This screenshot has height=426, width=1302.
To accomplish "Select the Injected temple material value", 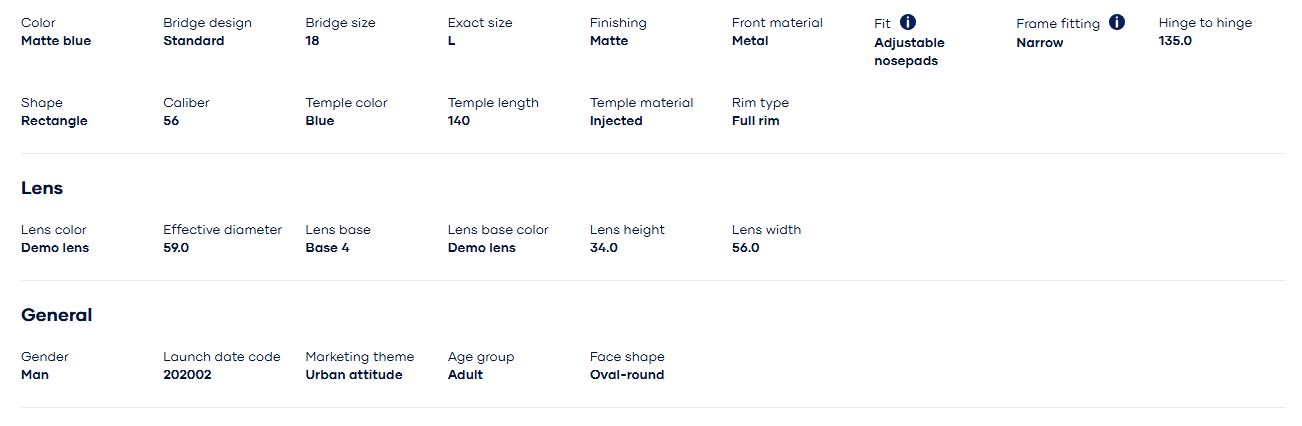I will pyautogui.click(x=616, y=121).
